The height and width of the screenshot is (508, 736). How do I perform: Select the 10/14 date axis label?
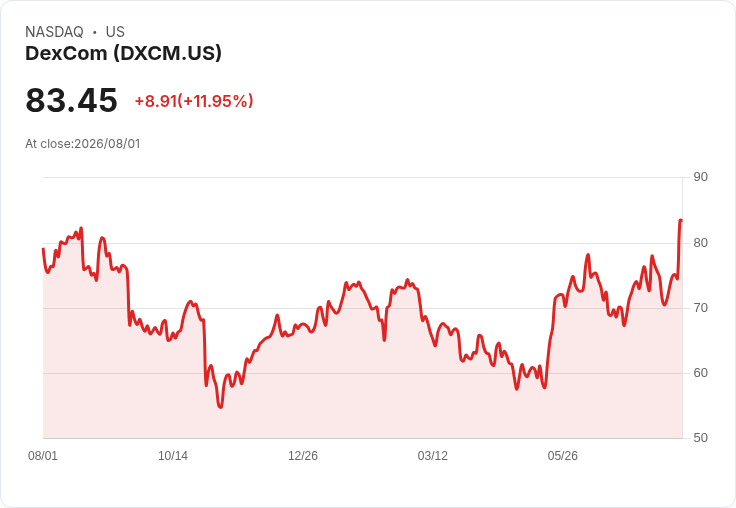pos(173,456)
